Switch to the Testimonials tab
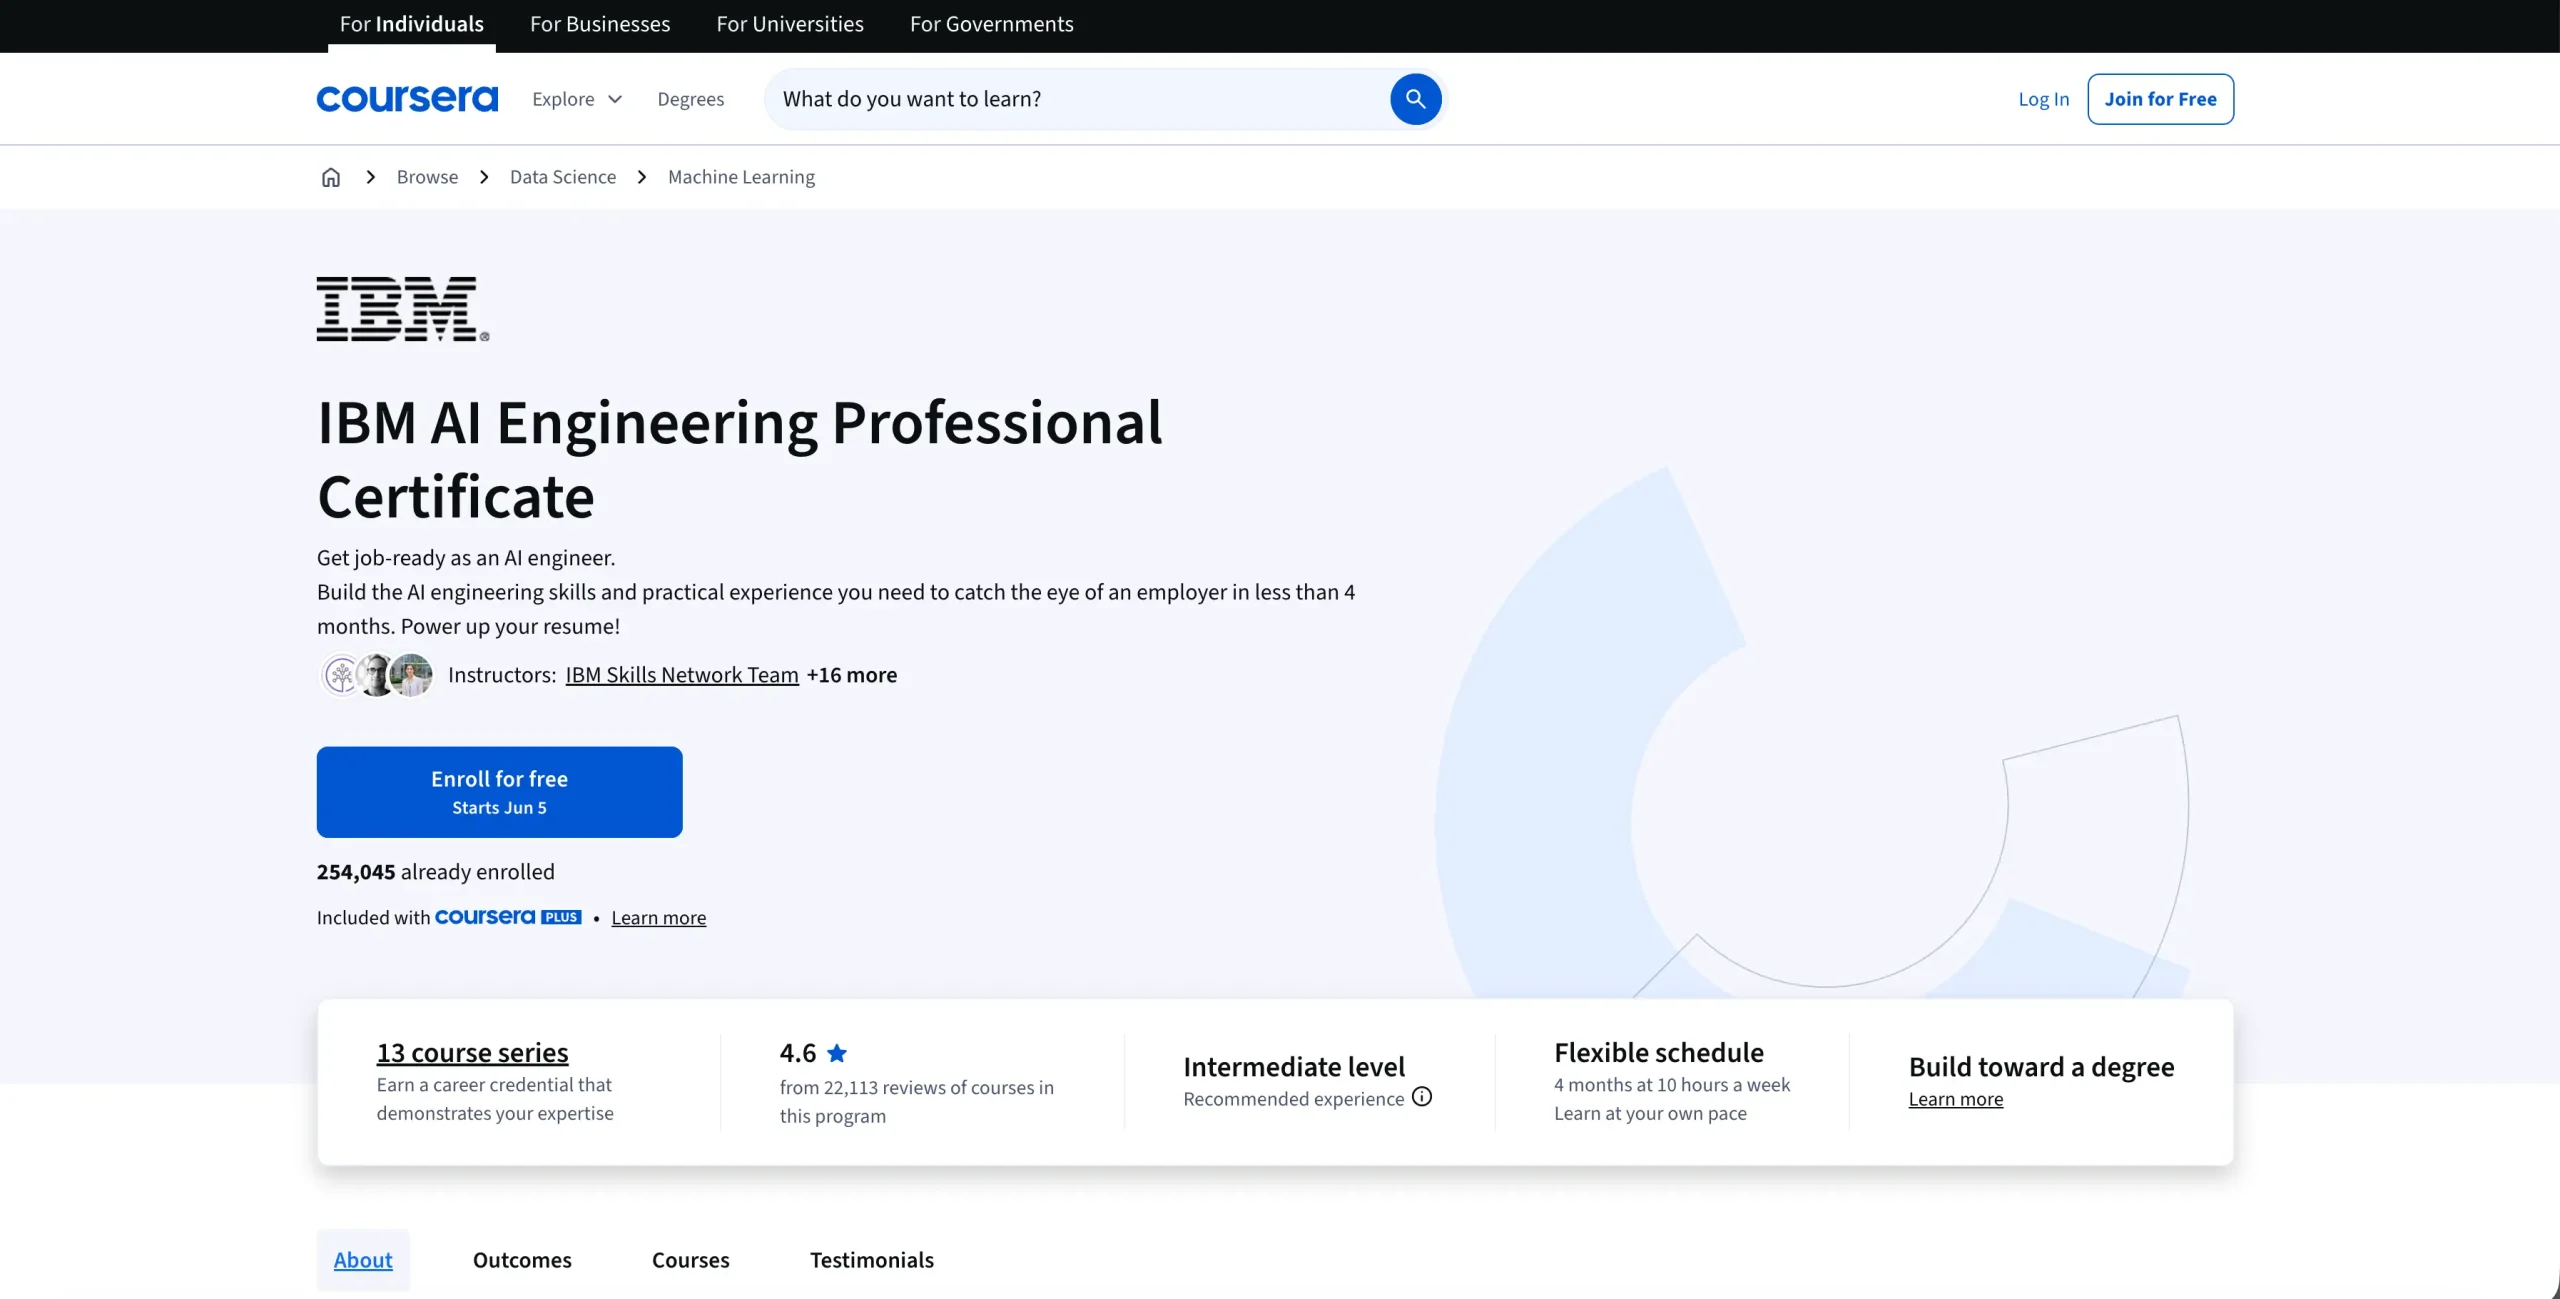This screenshot has width=2560, height=1299. click(872, 1260)
